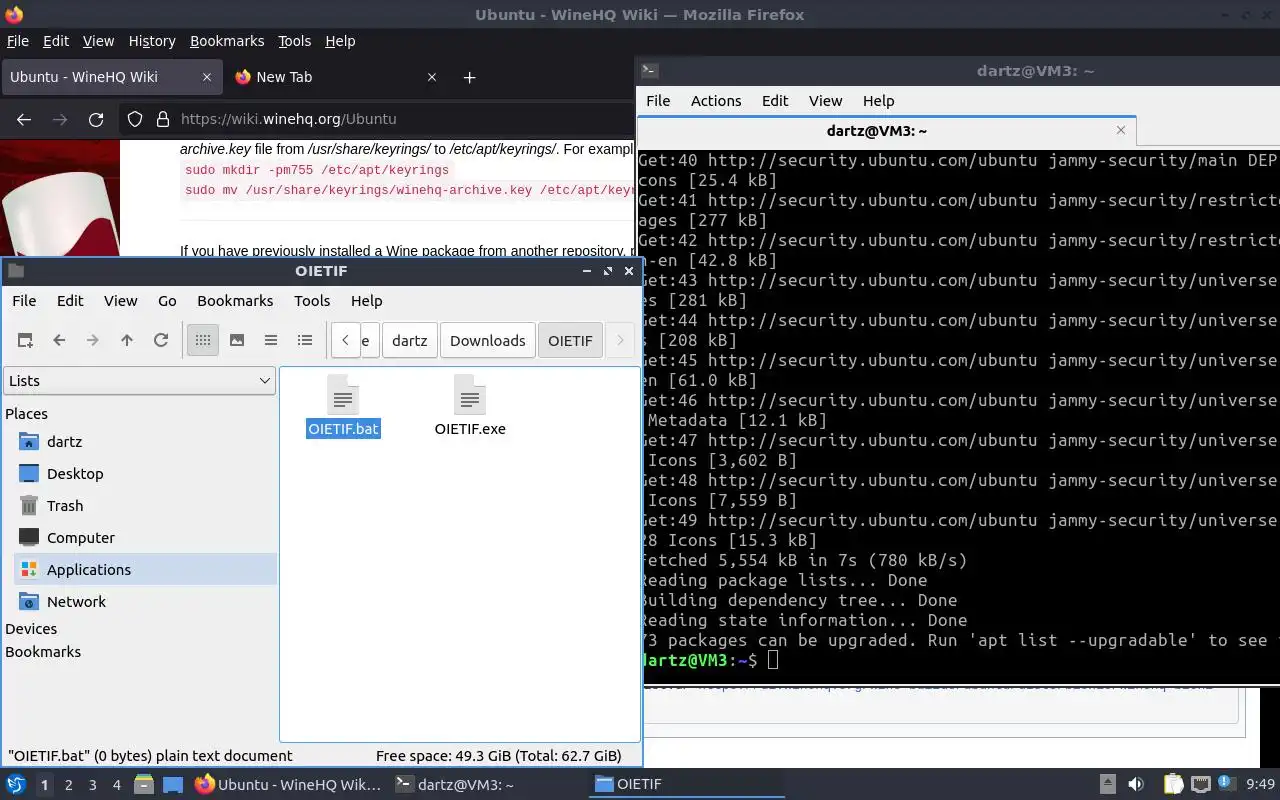The width and height of the screenshot is (1280, 800).
Task: Switch to workspace 4 in taskbar
Action: 116,785
